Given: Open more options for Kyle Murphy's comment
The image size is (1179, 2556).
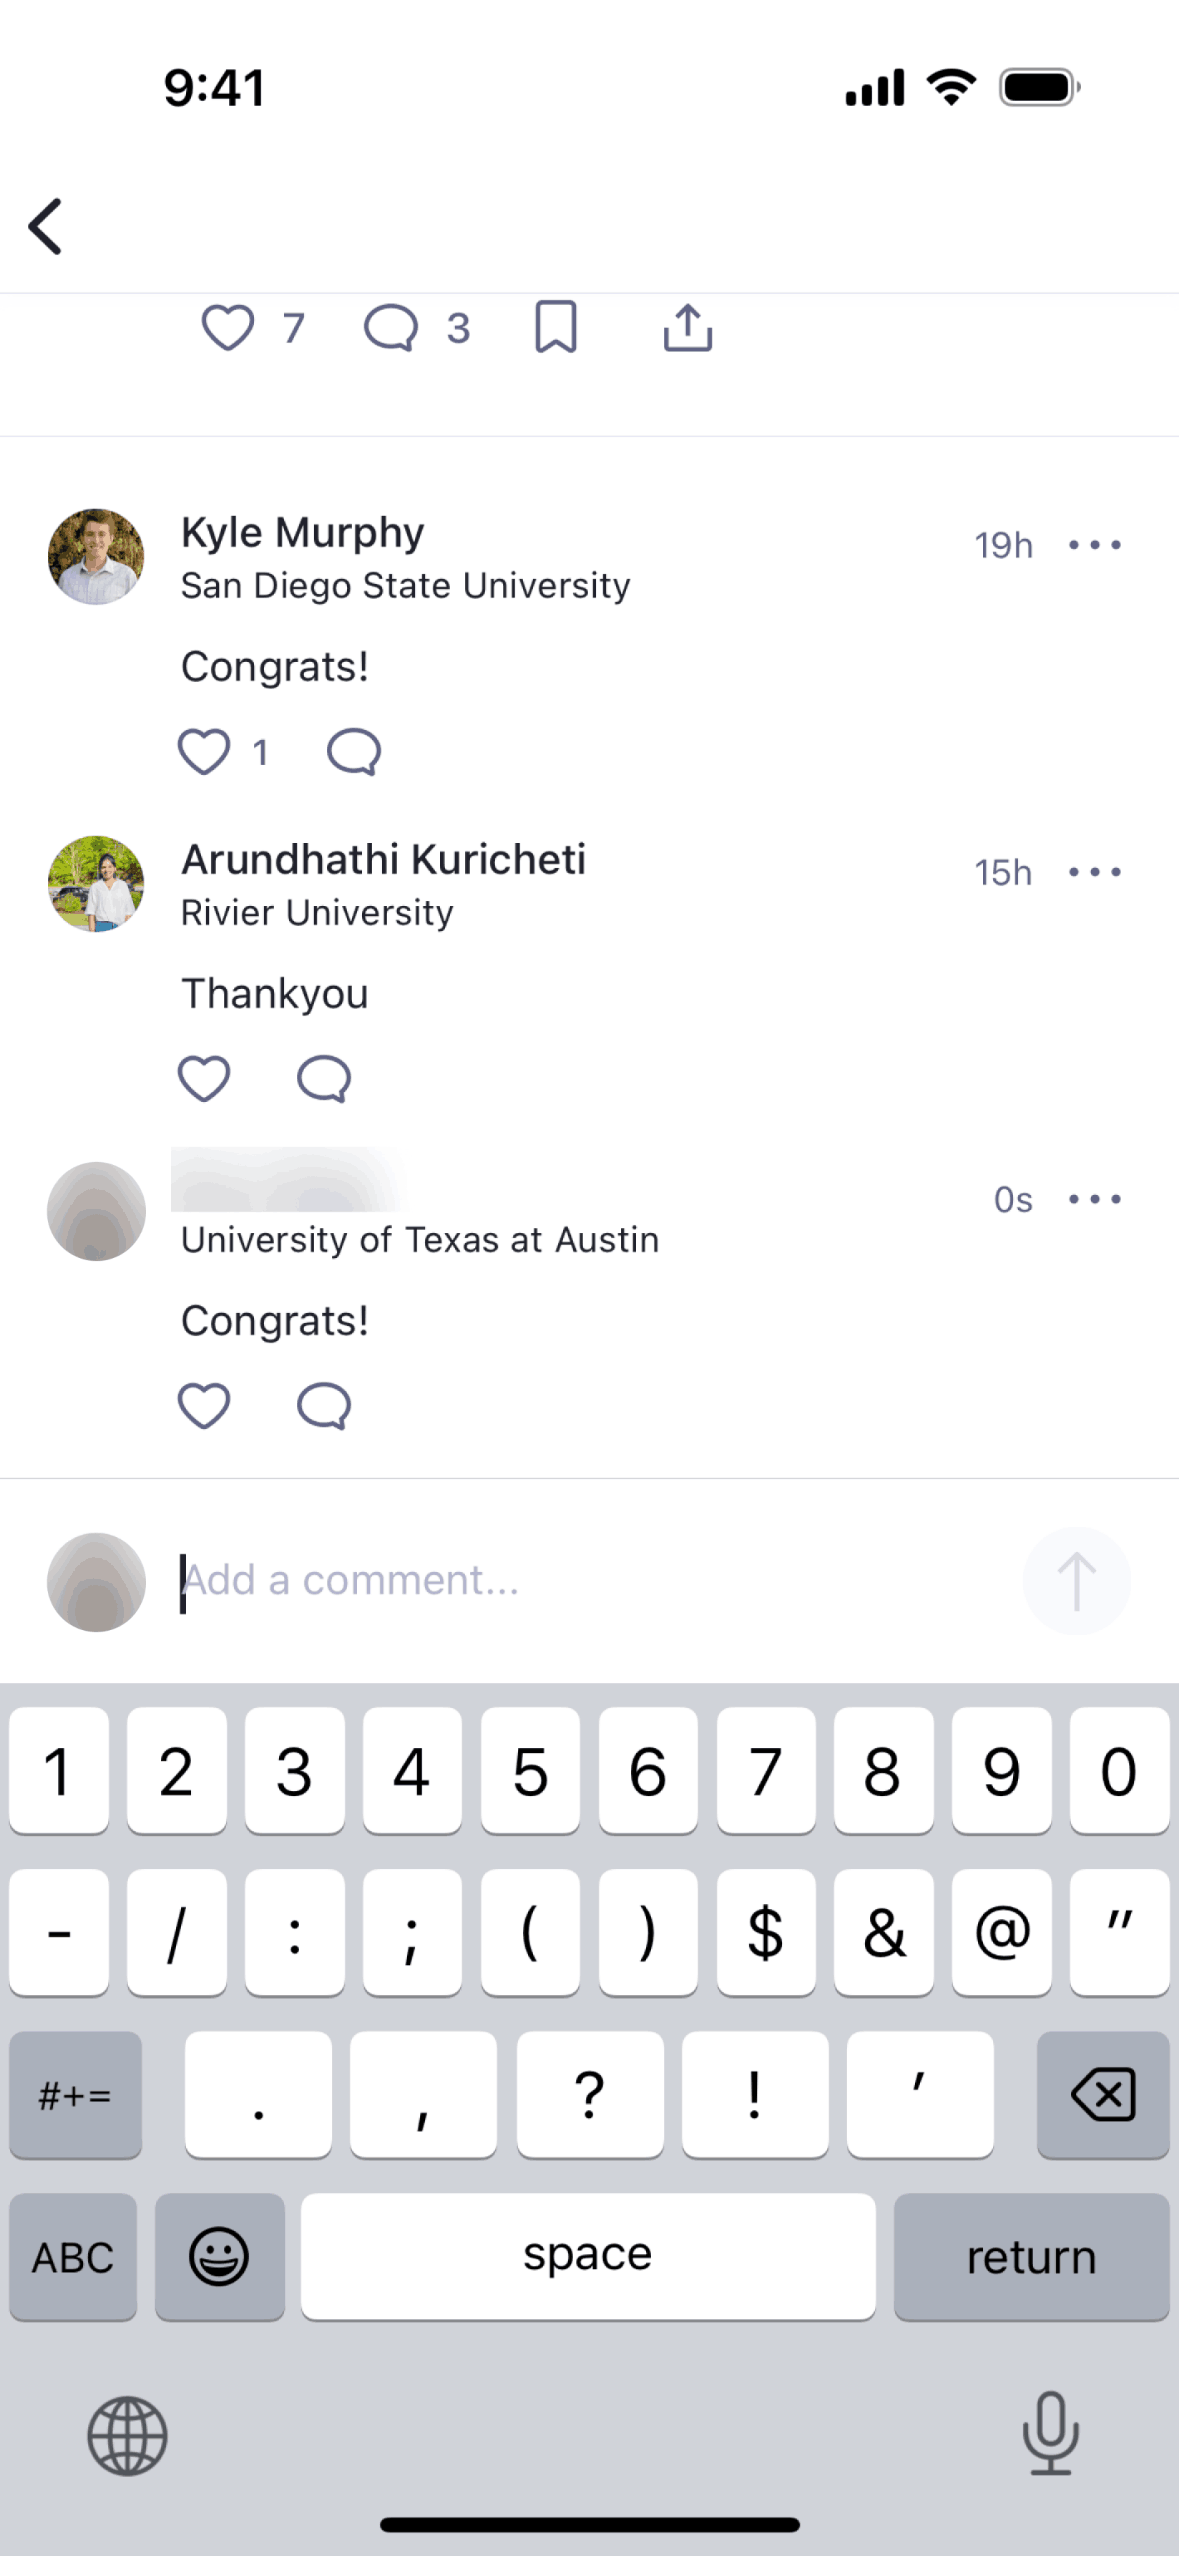Looking at the screenshot, I should [x=1094, y=545].
